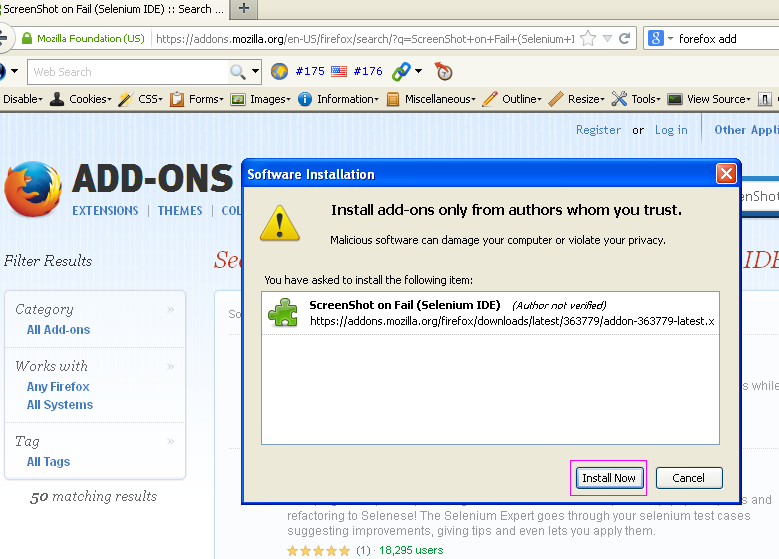Select the Any Firefox filter

coord(58,387)
